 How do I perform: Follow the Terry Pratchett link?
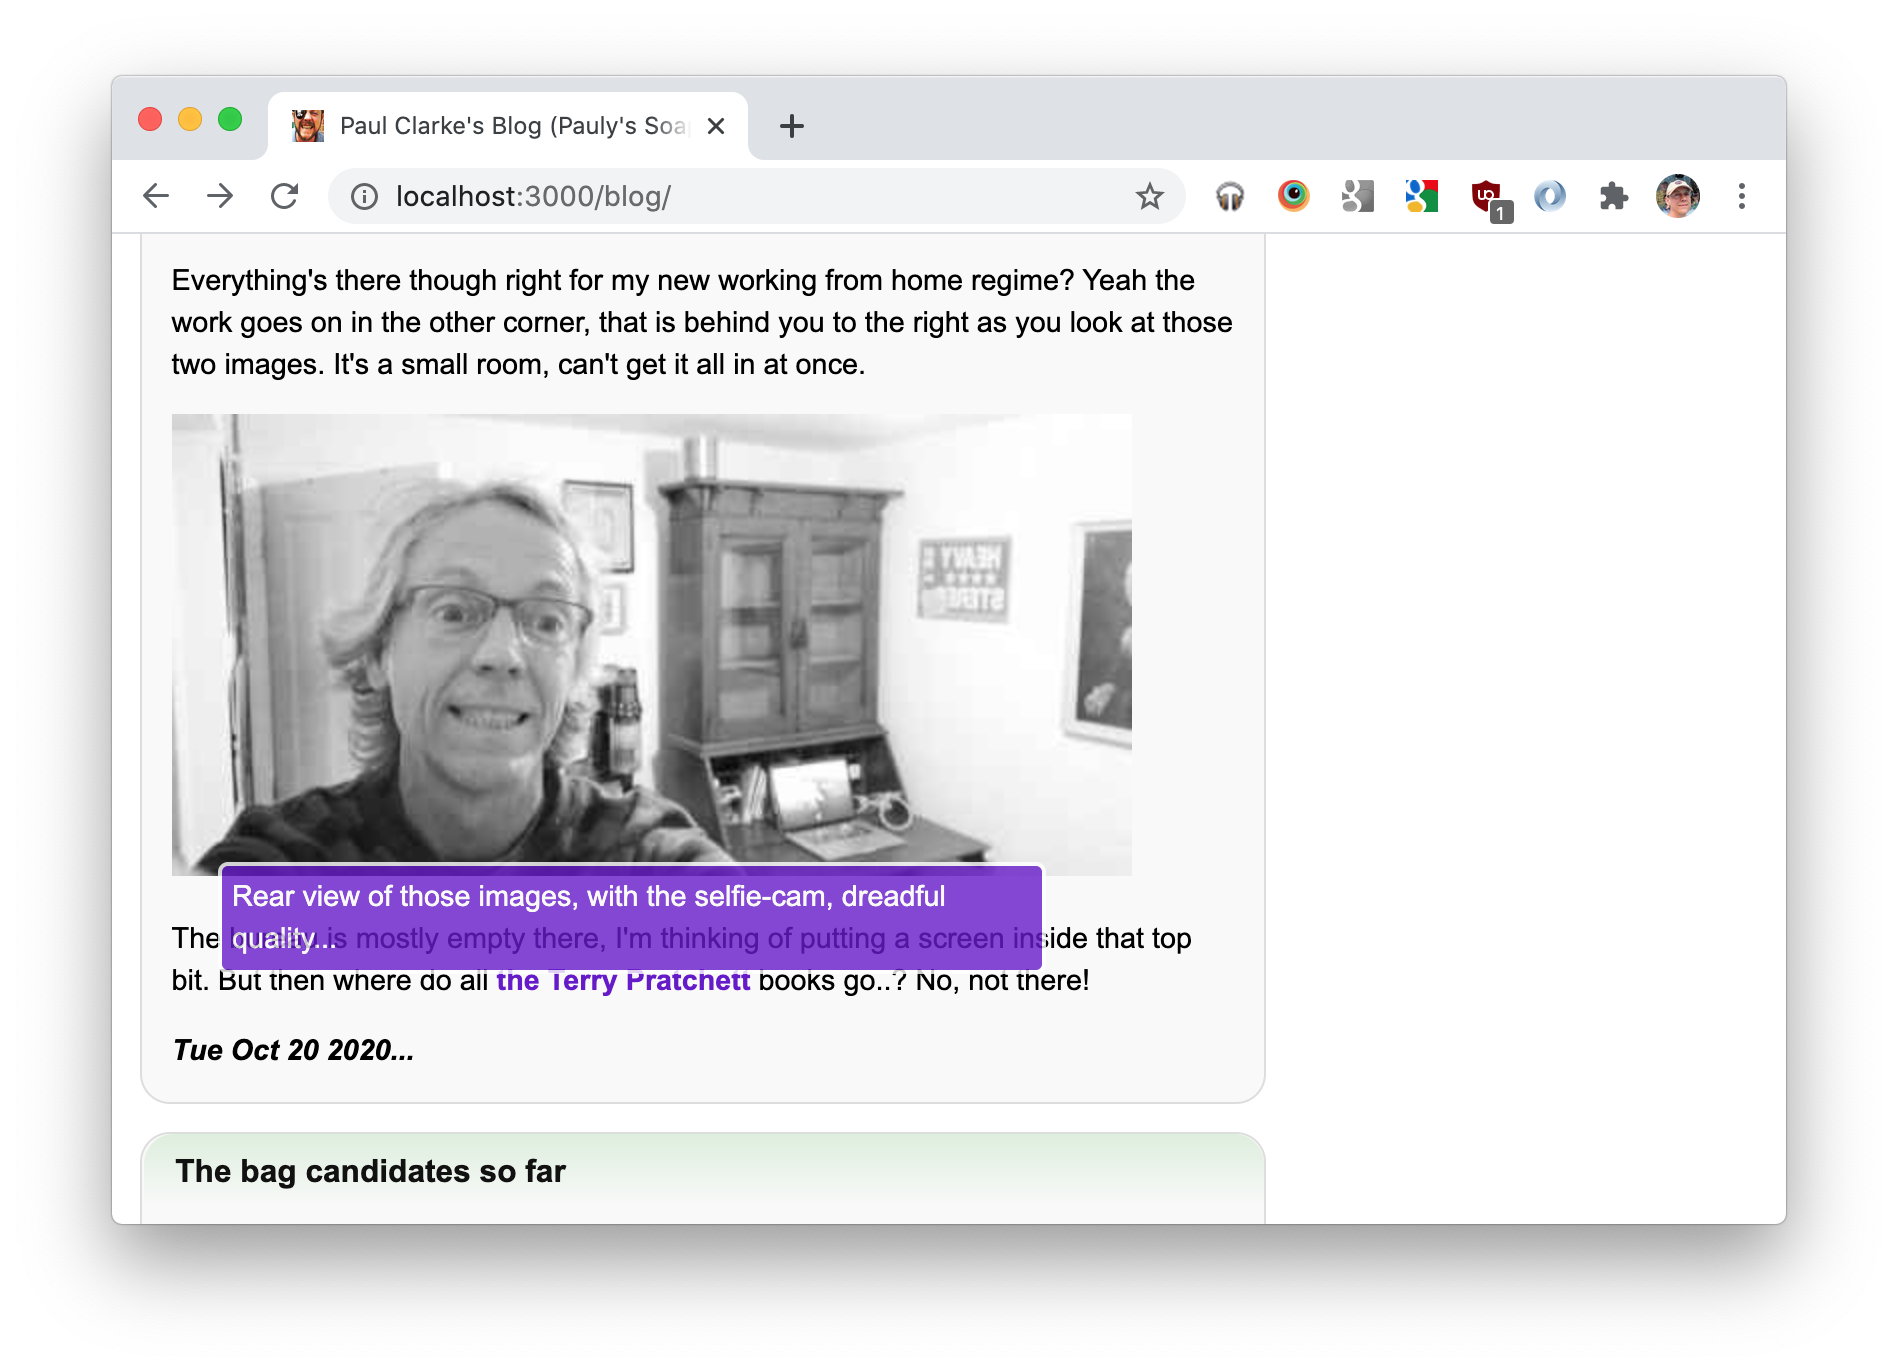pos(623,981)
